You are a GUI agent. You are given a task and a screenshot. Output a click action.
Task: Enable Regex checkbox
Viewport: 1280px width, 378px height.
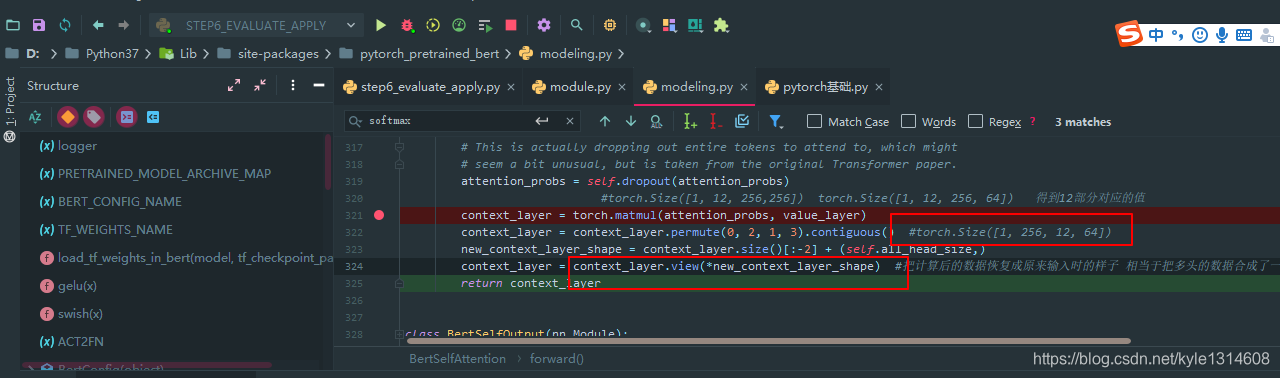pyautogui.click(x=976, y=121)
